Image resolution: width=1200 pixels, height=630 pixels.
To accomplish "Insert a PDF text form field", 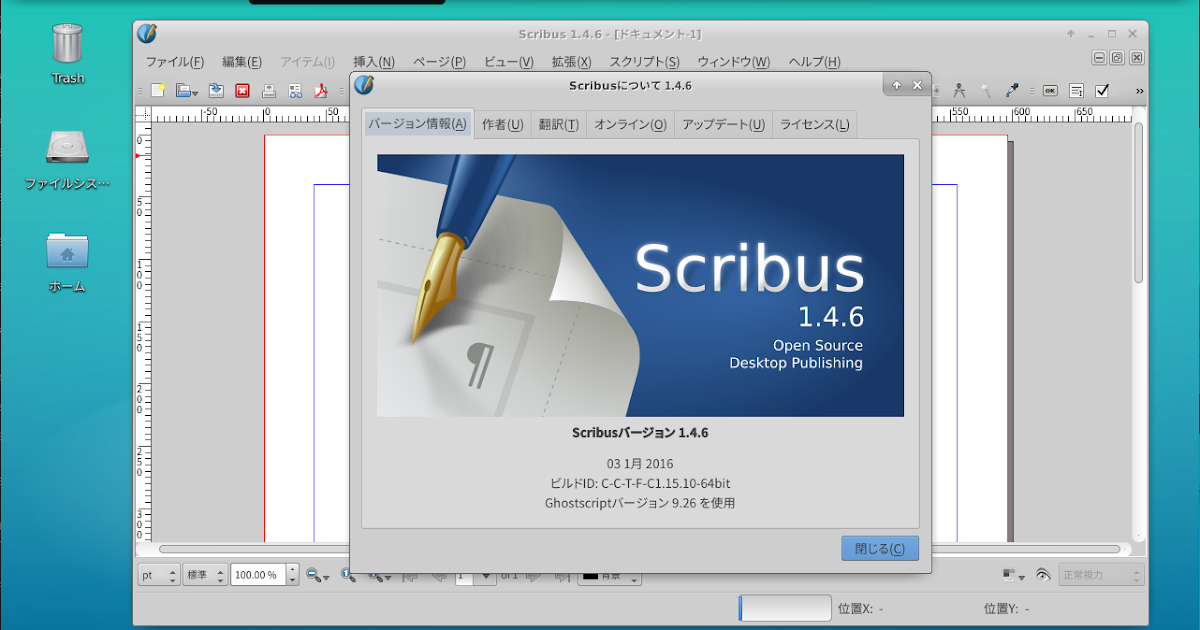I will coord(1076,91).
